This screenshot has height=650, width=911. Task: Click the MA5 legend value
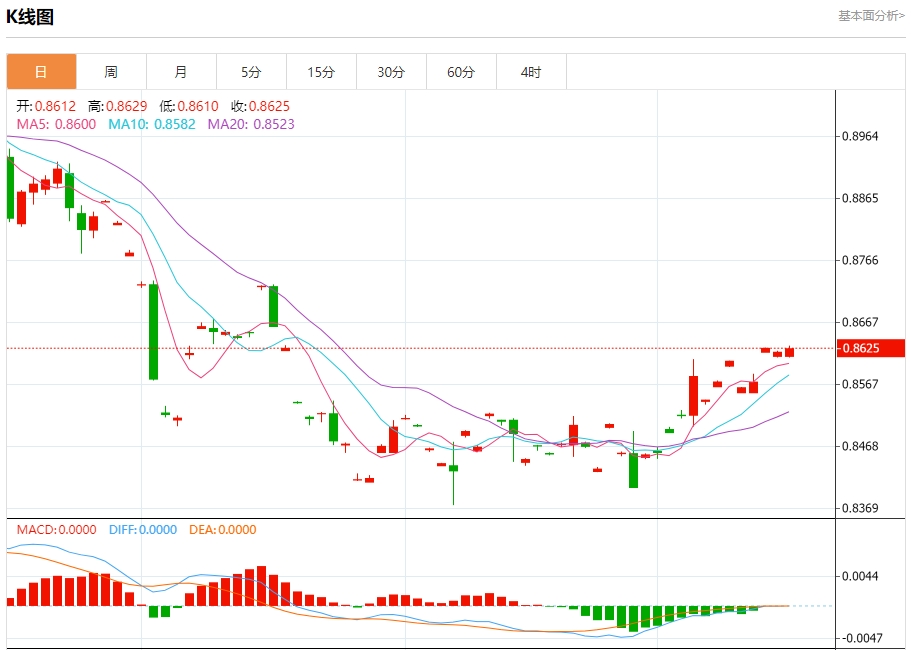[56, 124]
